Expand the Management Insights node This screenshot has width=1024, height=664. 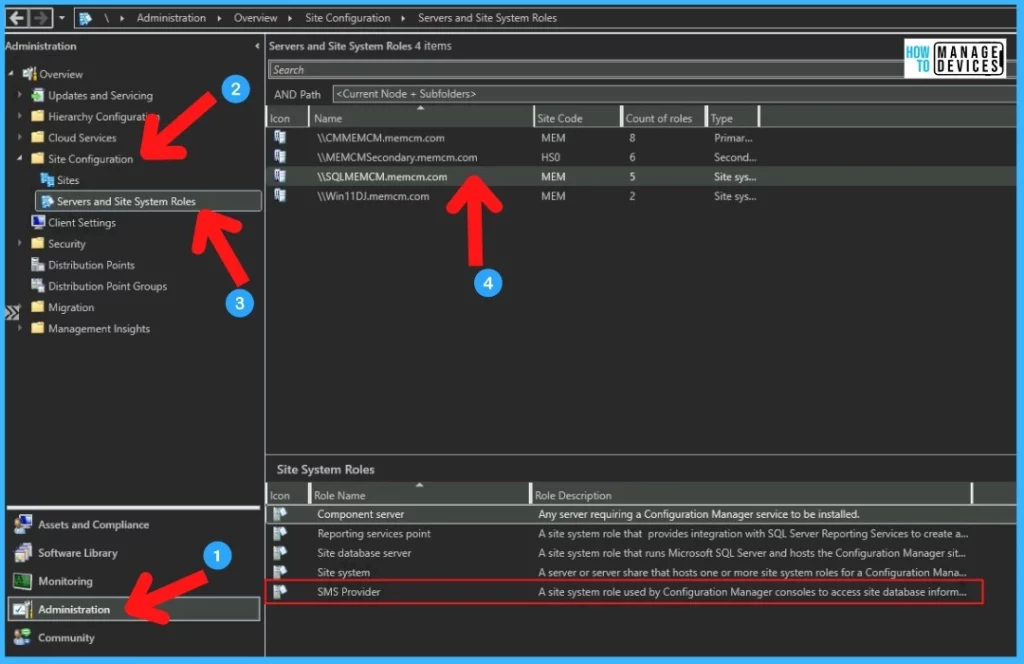[20, 328]
